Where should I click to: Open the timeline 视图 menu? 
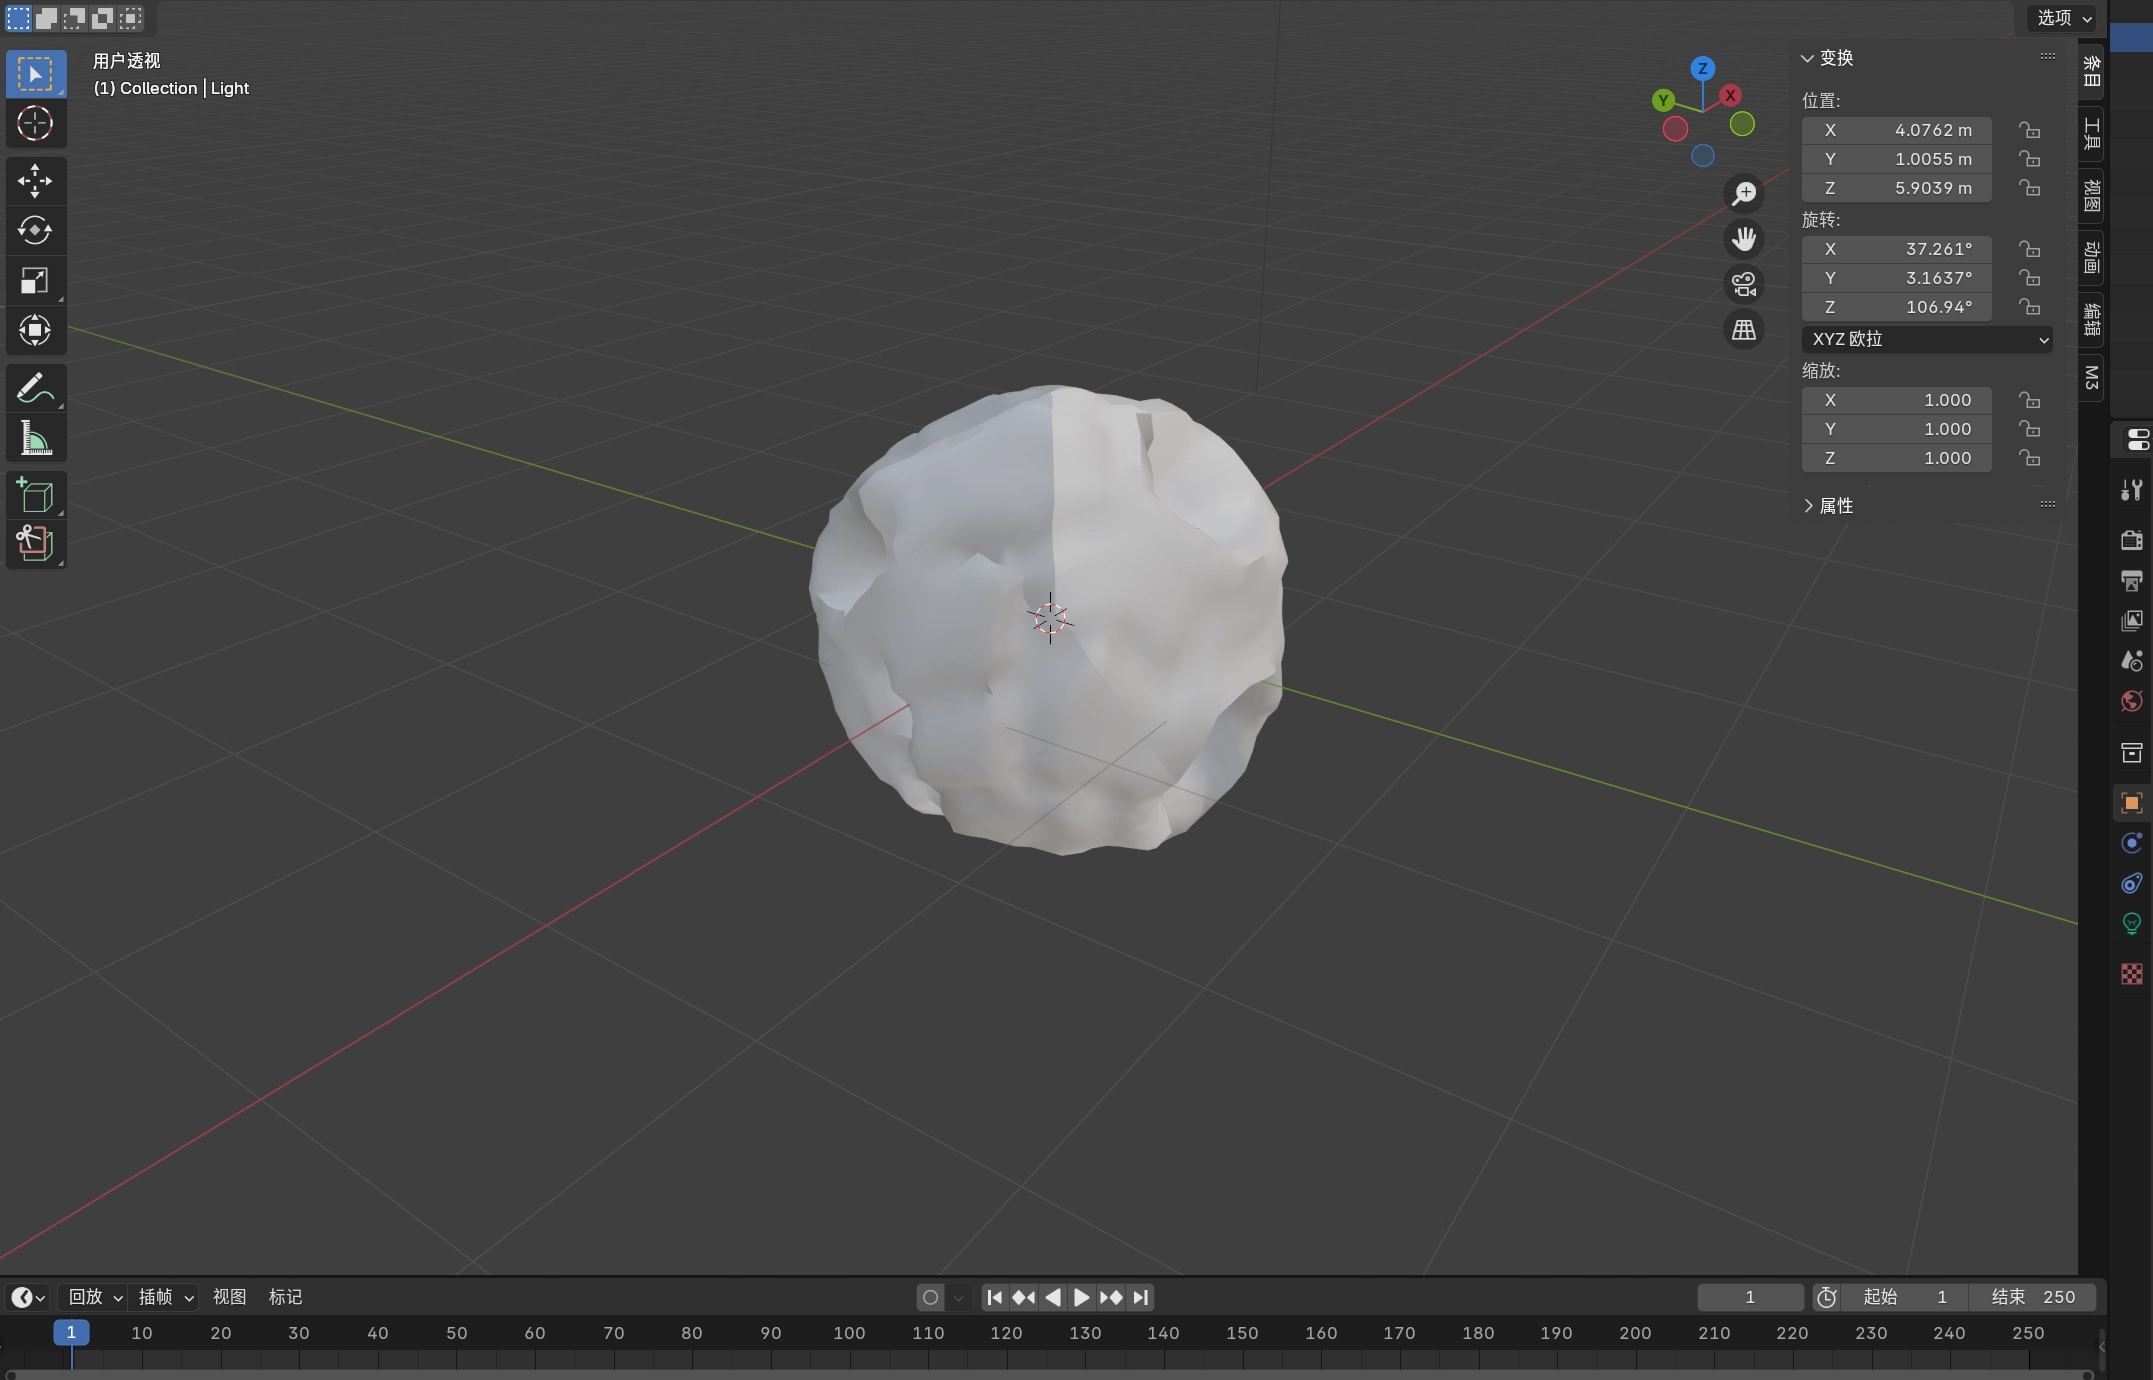pyautogui.click(x=229, y=1297)
